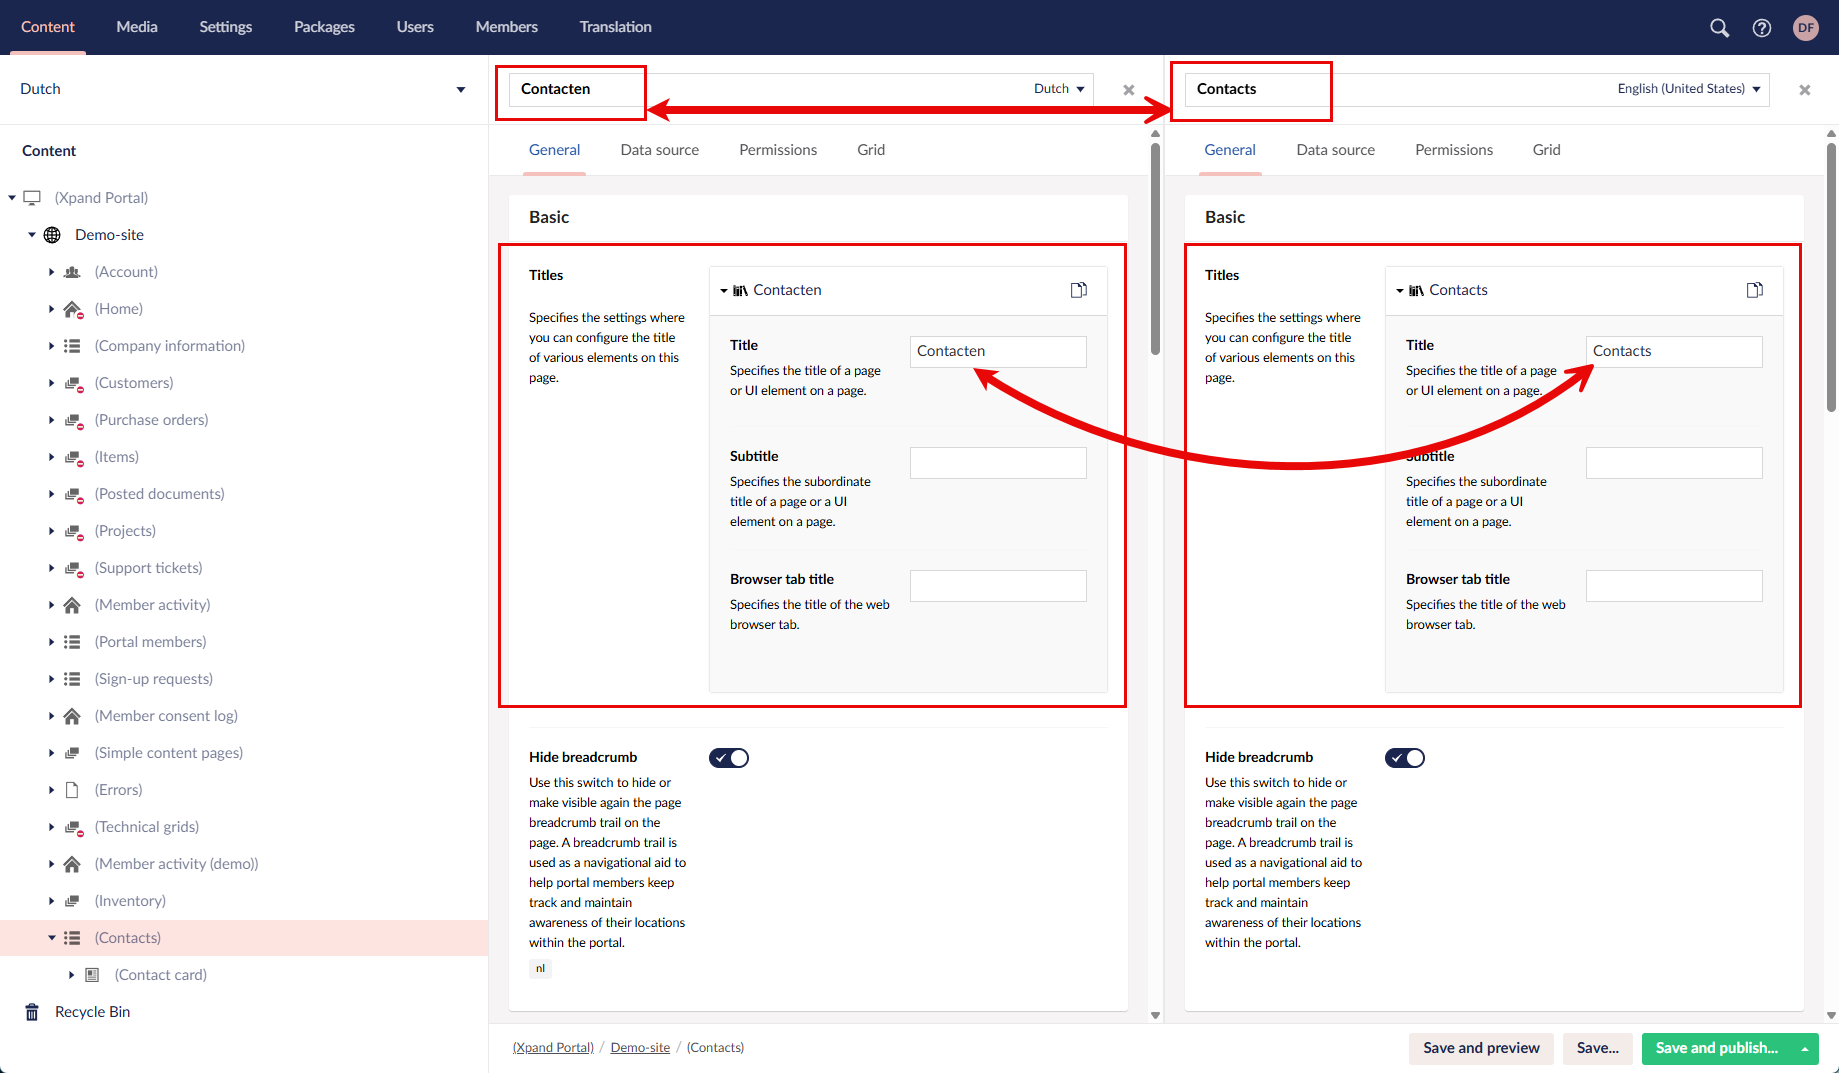This screenshot has height=1073, width=1839.
Task: Follow the Demo-site breadcrumb link
Action: (x=640, y=1048)
